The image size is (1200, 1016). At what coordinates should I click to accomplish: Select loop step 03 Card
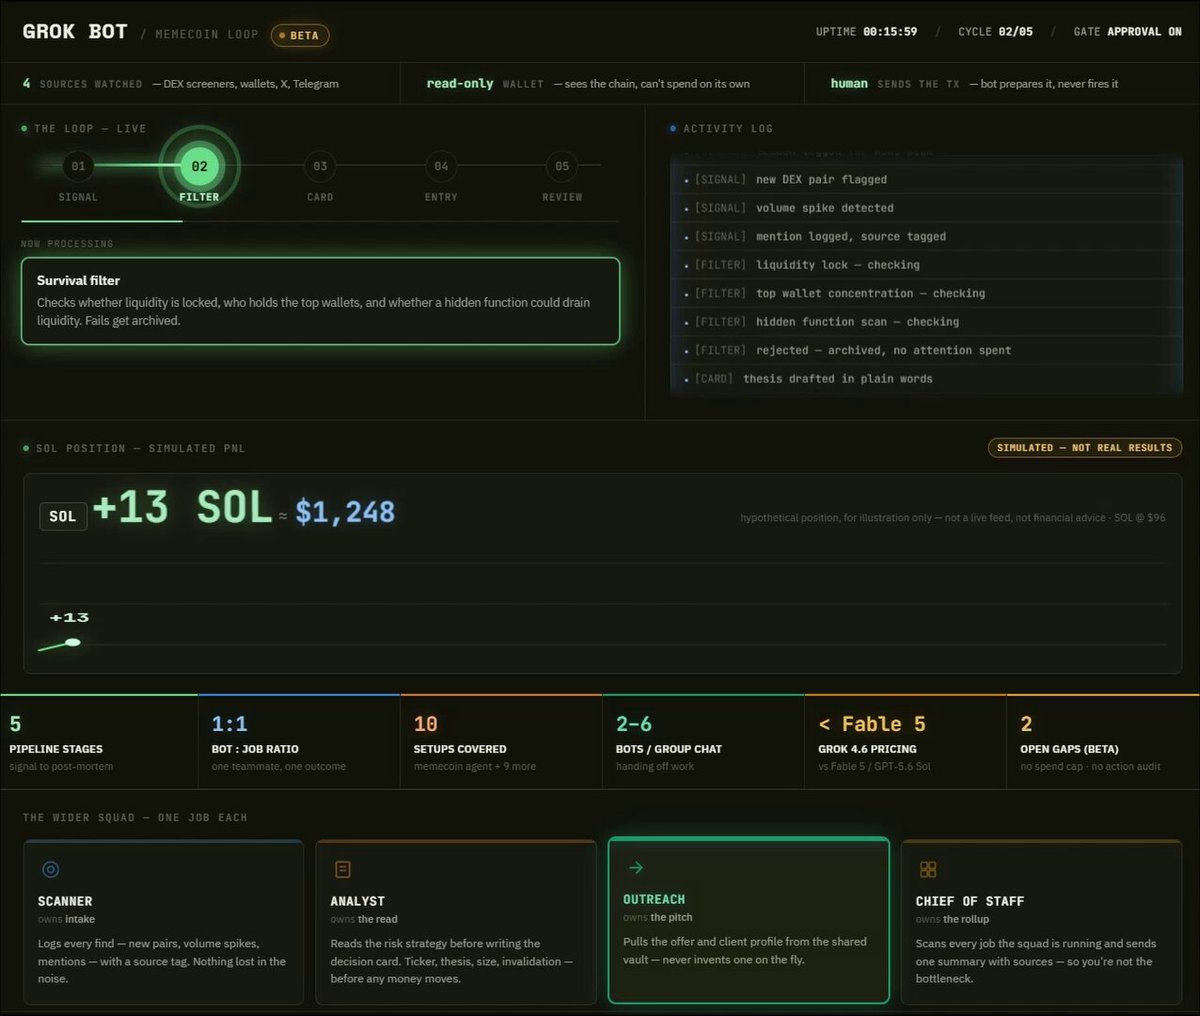pos(320,166)
